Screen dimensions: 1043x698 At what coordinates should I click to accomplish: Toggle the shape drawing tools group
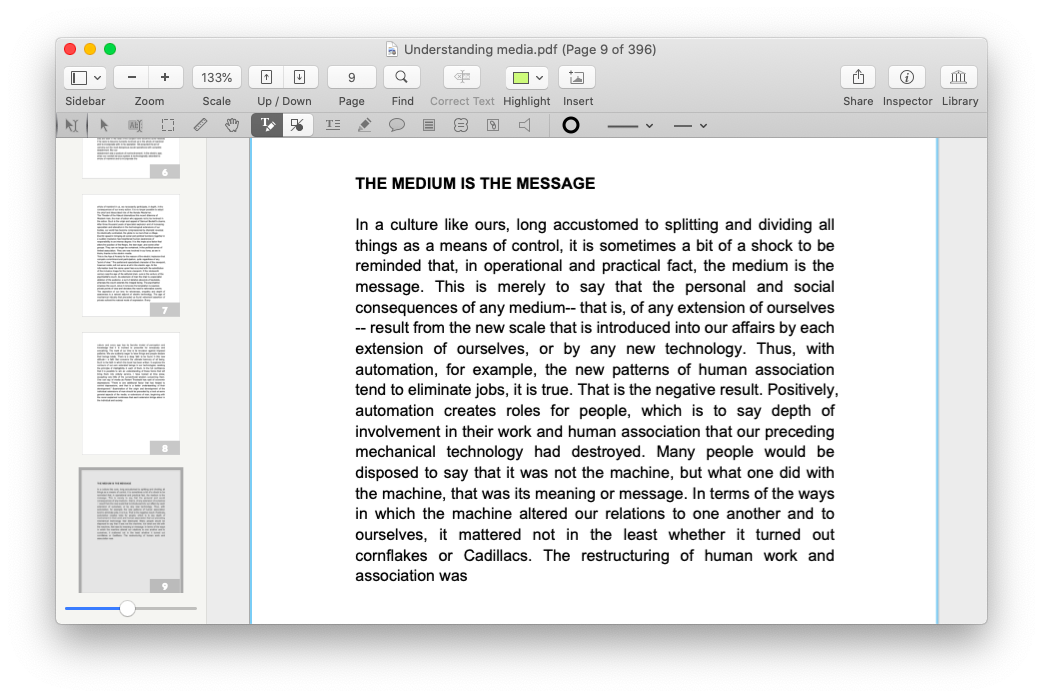(x=297, y=125)
